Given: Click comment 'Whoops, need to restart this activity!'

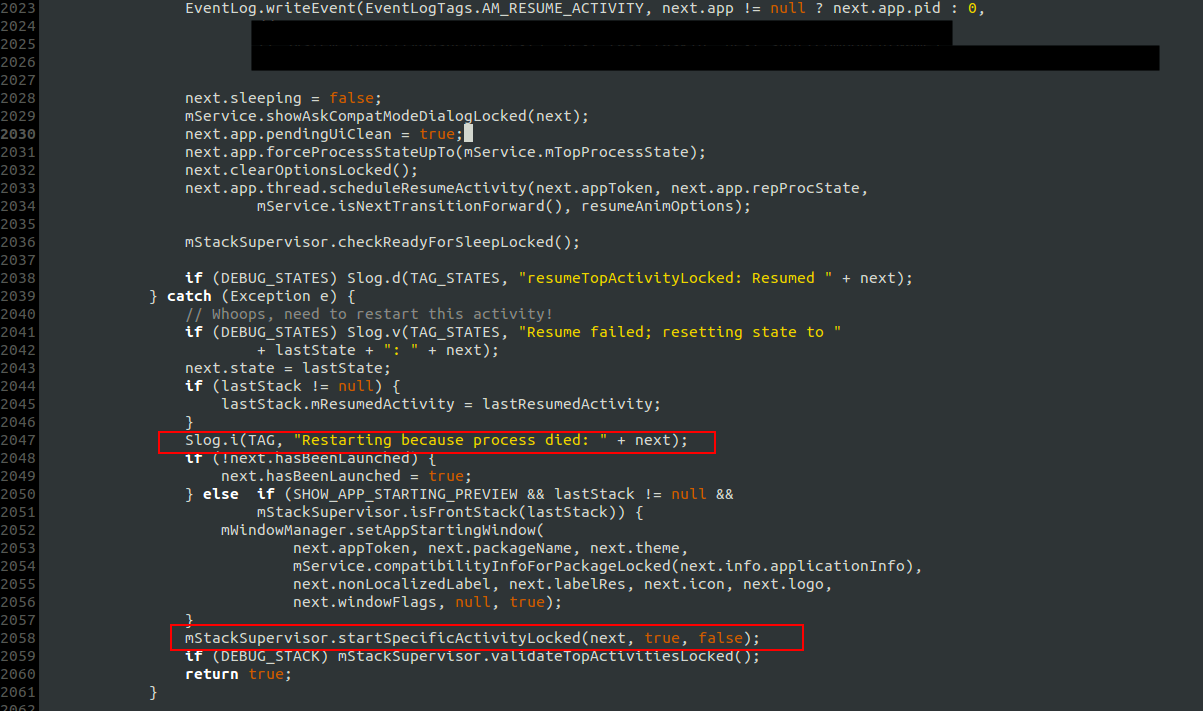Looking at the screenshot, I should 369,314.
